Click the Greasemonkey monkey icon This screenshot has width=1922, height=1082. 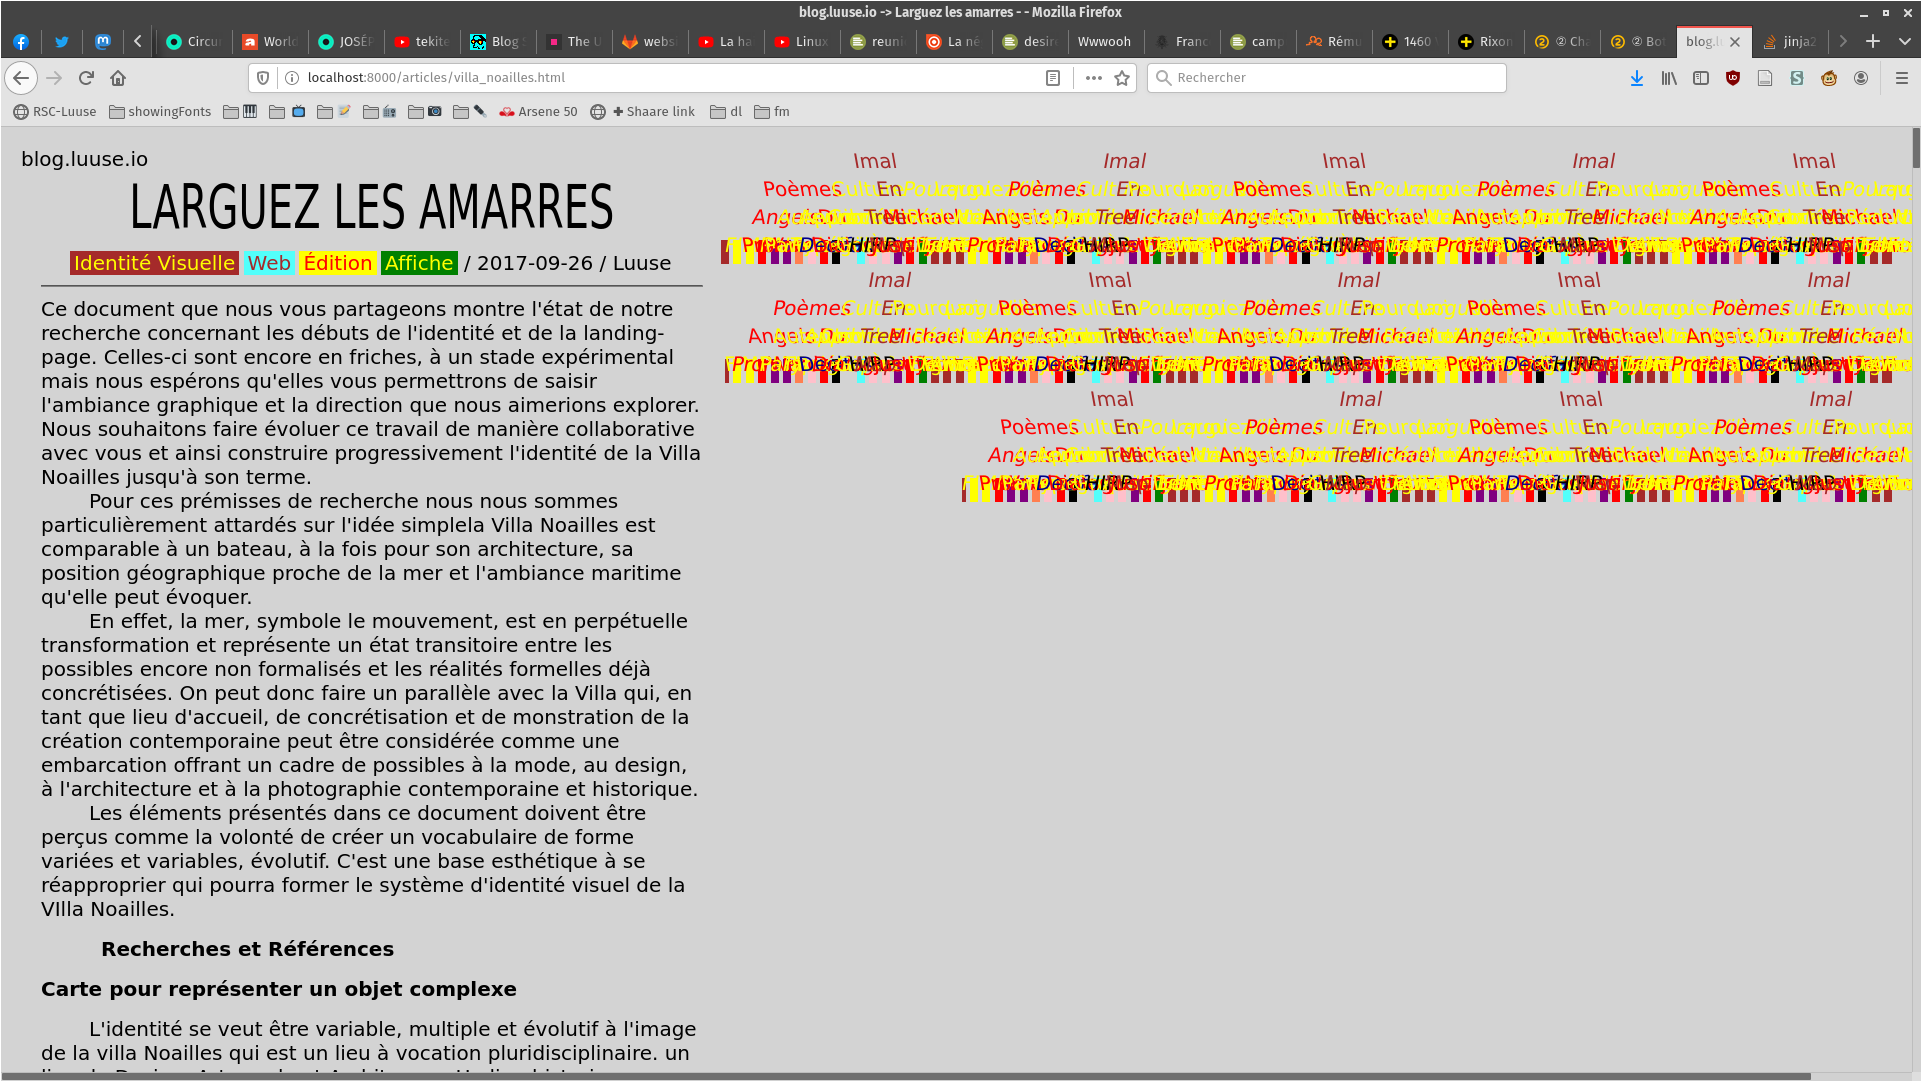point(1829,78)
